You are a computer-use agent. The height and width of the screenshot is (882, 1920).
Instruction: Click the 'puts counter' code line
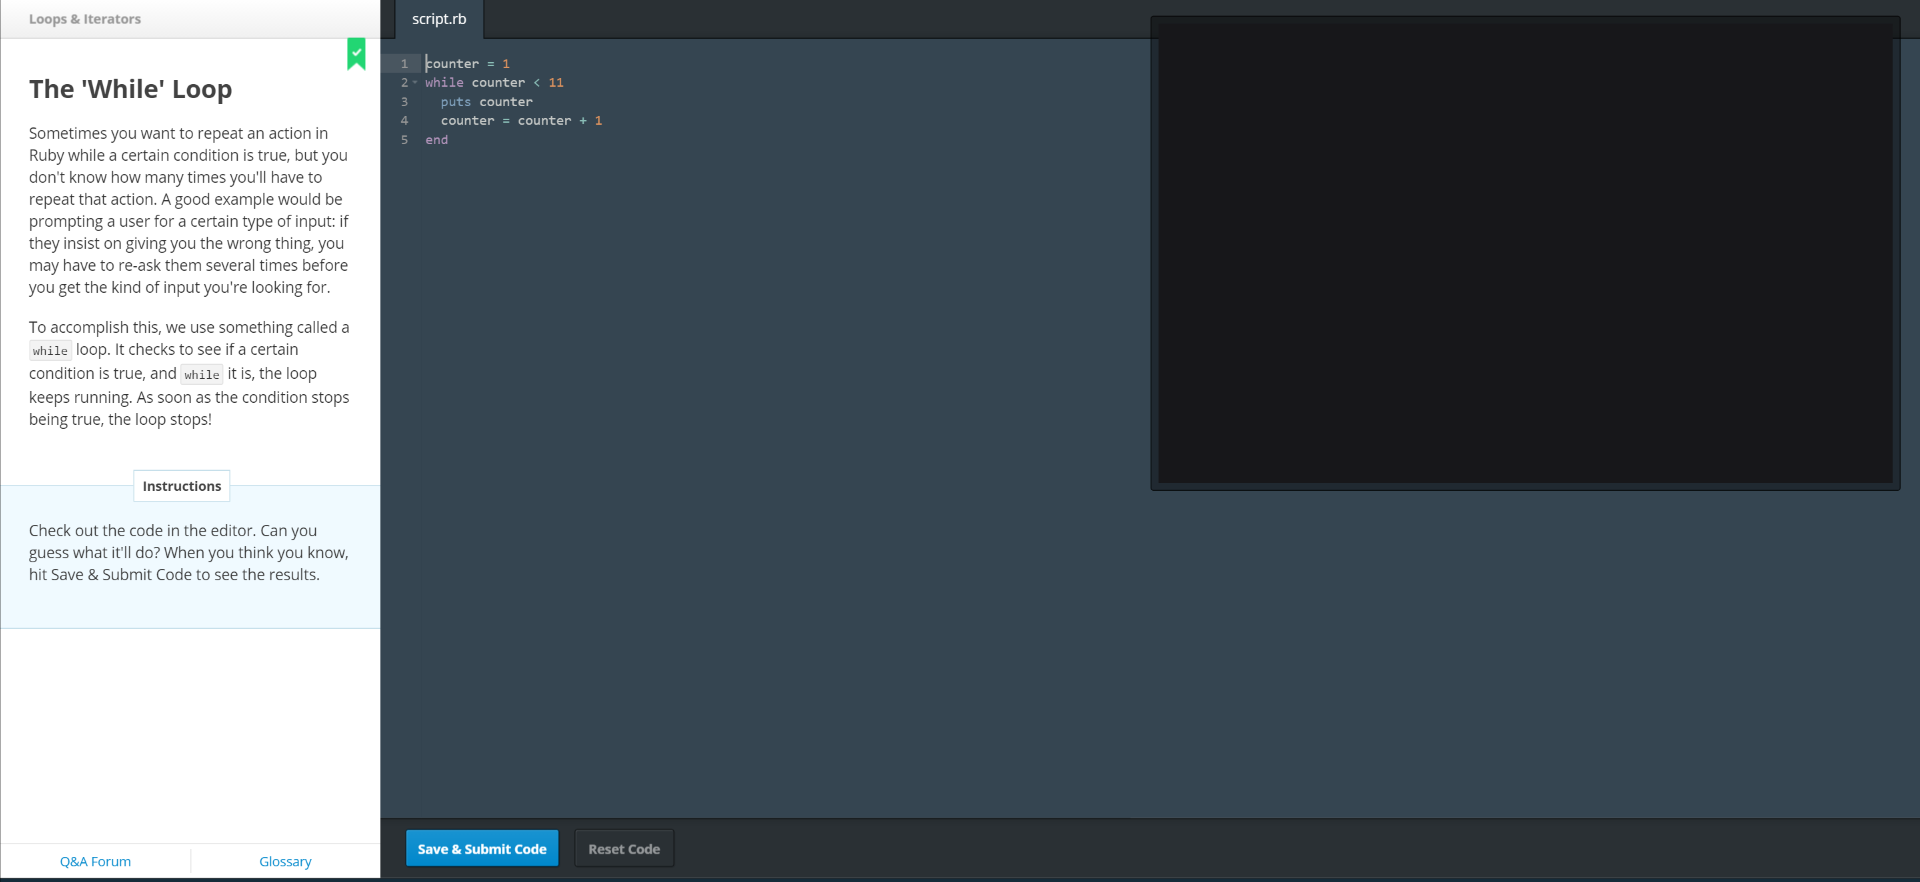pyautogui.click(x=487, y=102)
